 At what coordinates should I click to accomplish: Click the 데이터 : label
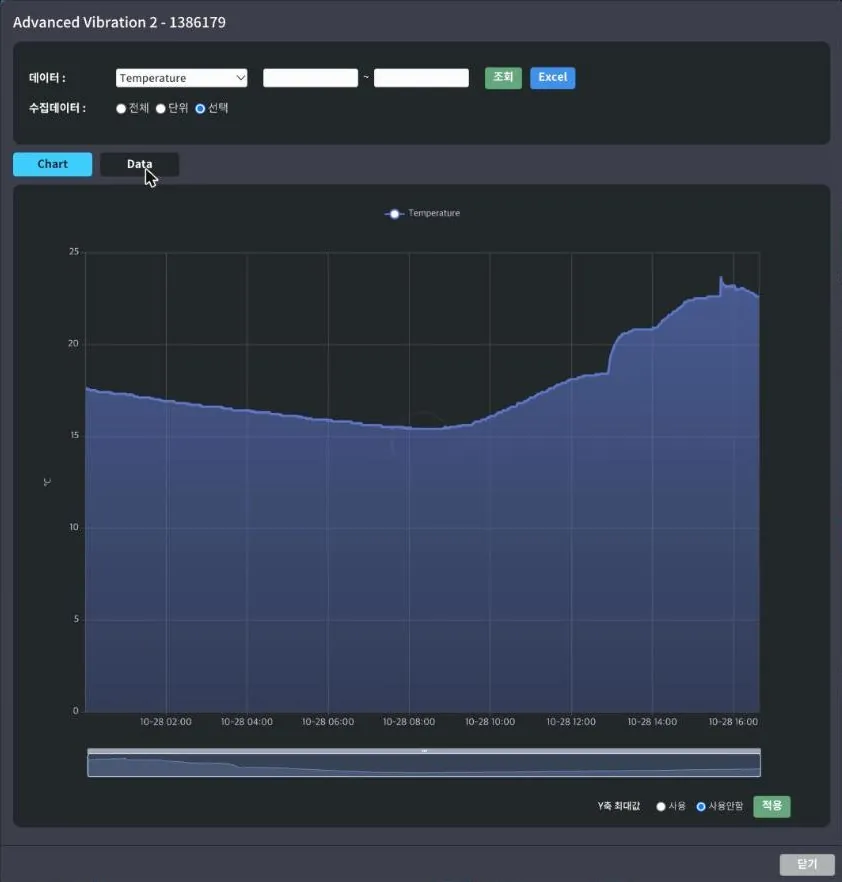click(47, 78)
